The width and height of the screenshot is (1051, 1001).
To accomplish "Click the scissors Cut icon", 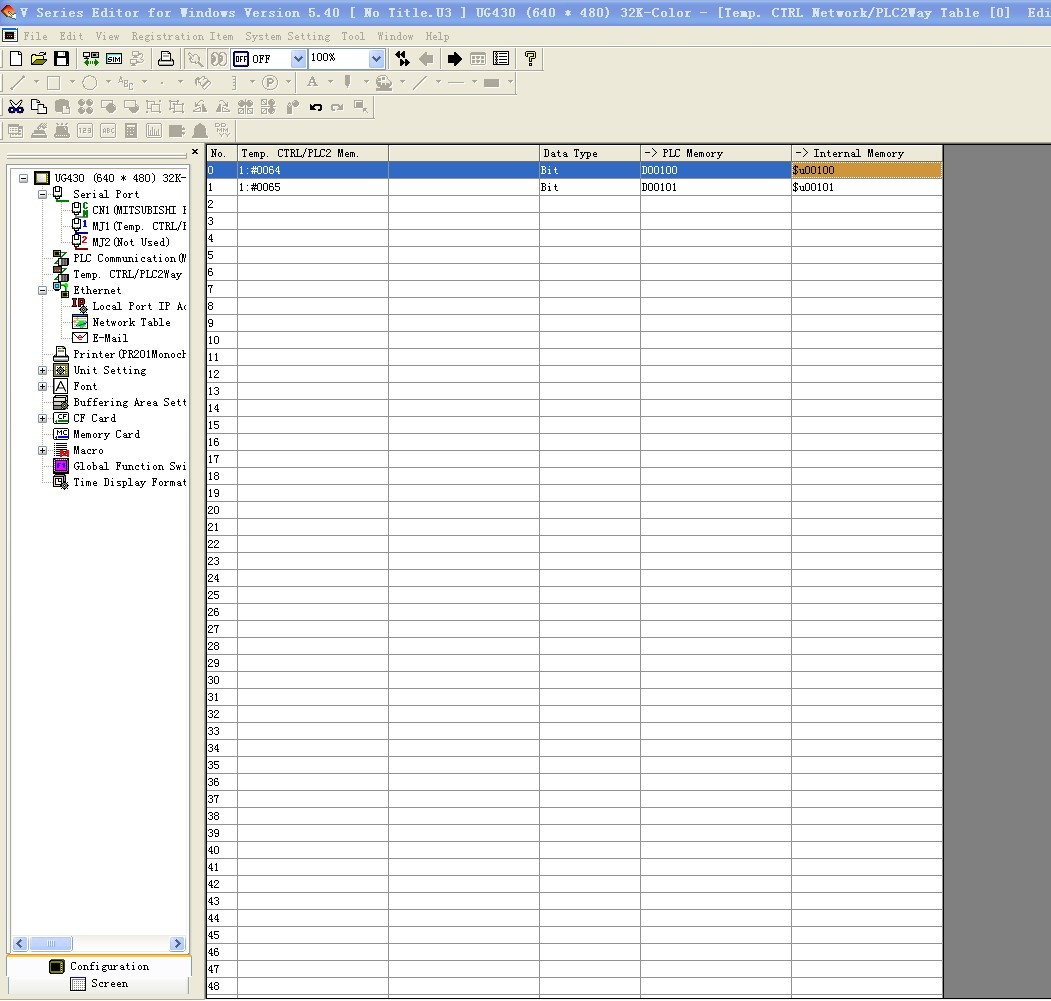I will (x=16, y=107).
